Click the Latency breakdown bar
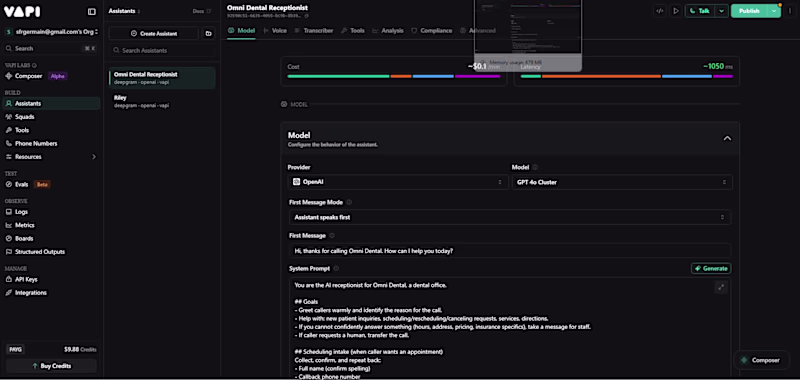 pos(627,77)
